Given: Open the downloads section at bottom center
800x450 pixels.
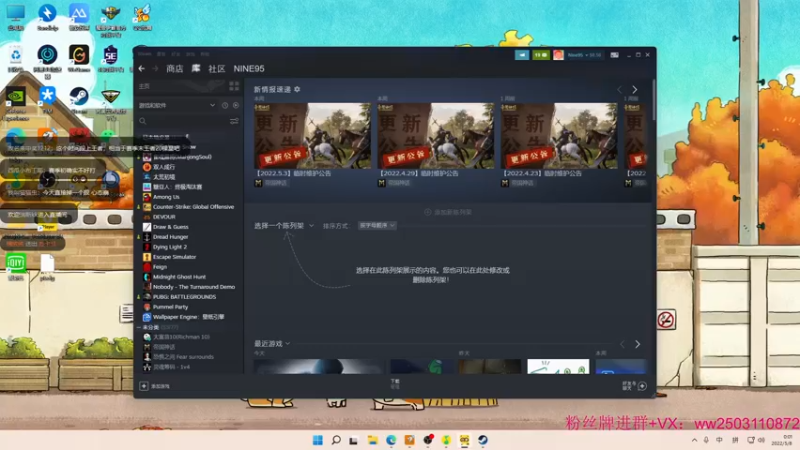Looking at the screenshot, I should pos(395,384).
